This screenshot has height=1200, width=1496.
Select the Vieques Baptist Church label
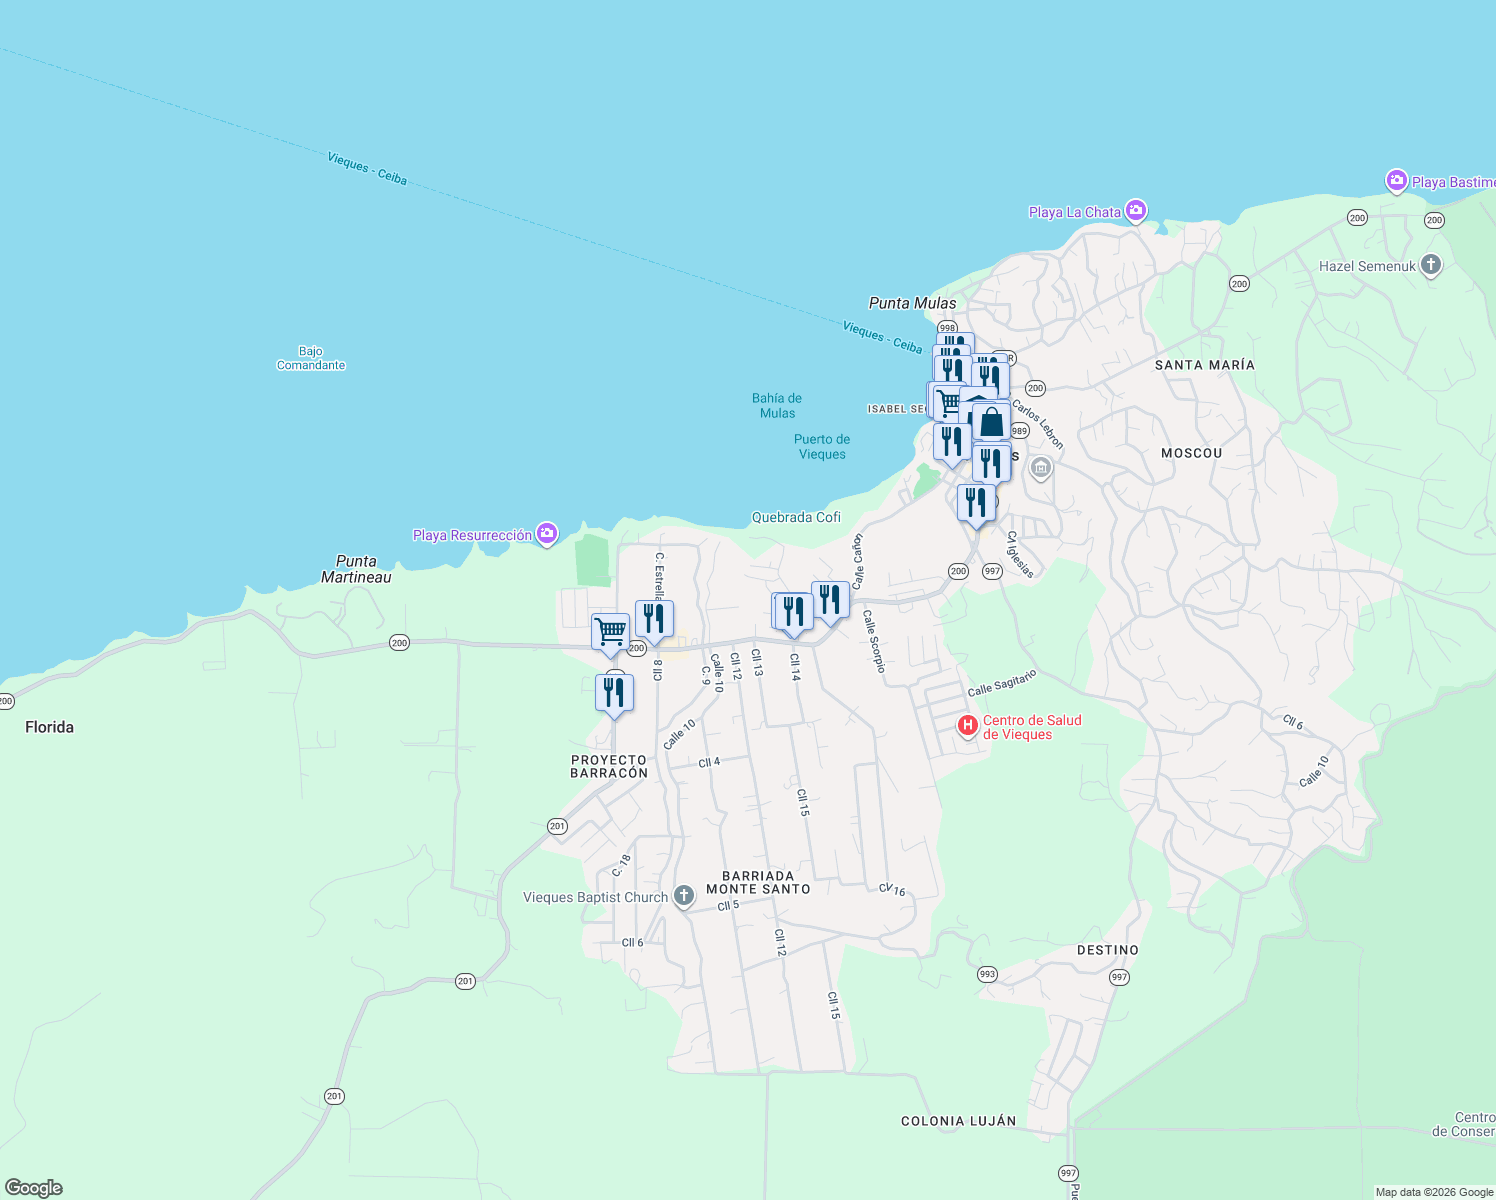(x=595, y=897)
